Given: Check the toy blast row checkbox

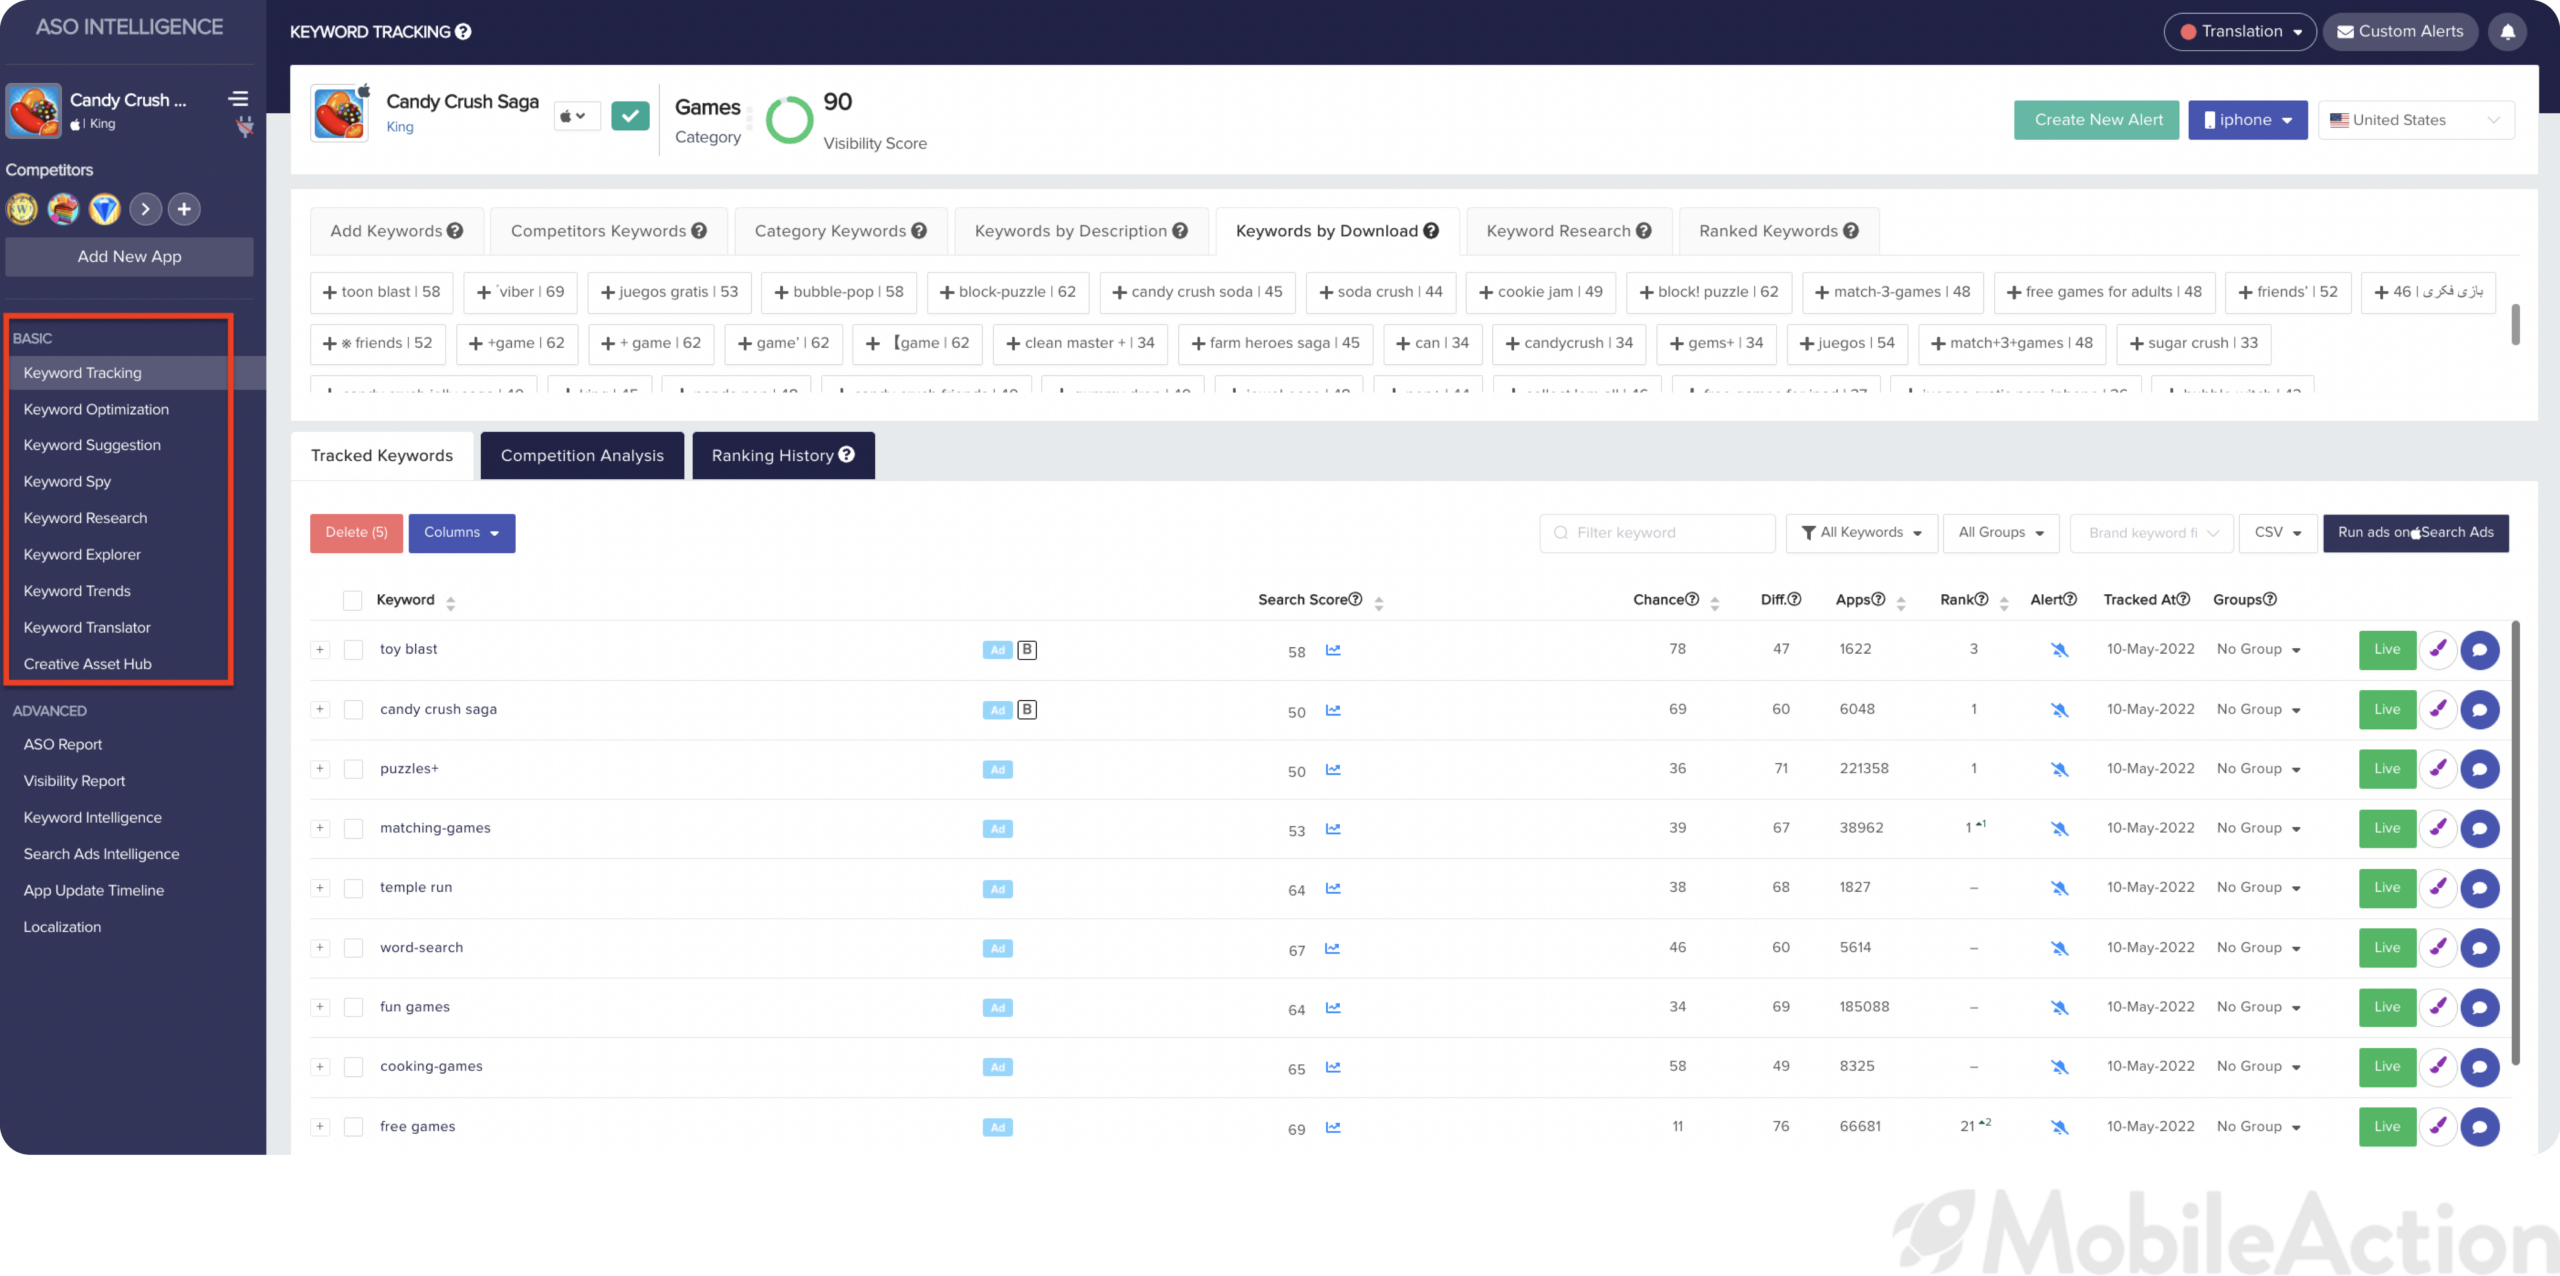Looking at the screenshot, I should point(353,650).
